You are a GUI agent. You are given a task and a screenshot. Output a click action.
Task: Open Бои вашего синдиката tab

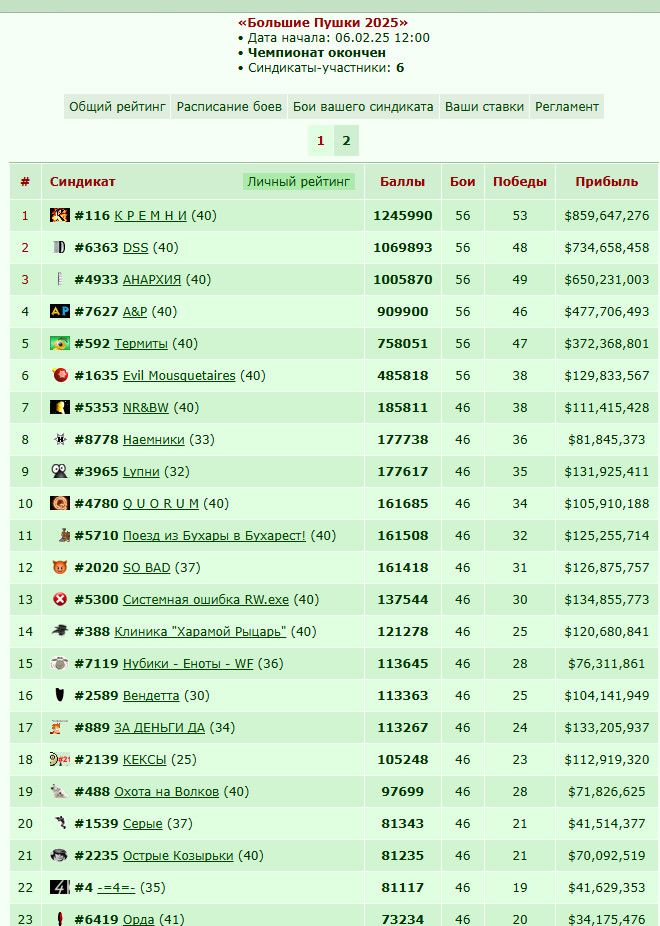point(363,107)
